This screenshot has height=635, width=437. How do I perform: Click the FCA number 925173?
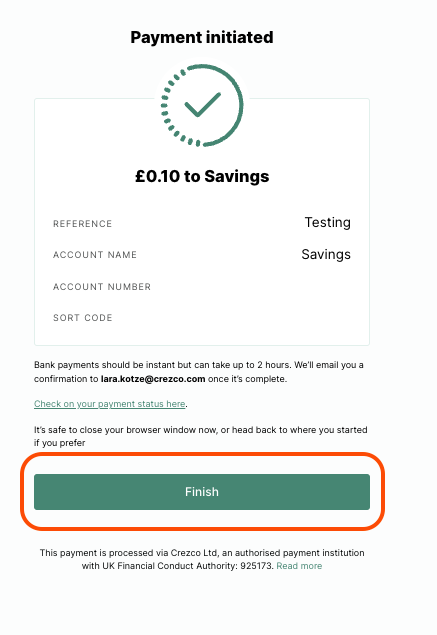(x=256, y=566)
